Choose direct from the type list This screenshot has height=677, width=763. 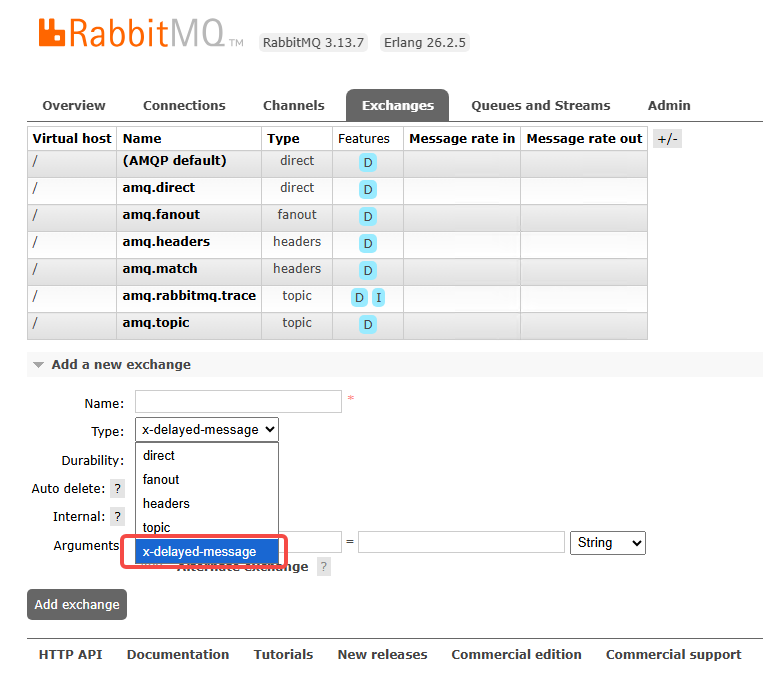pyautogui.click(x=207, y=456)
